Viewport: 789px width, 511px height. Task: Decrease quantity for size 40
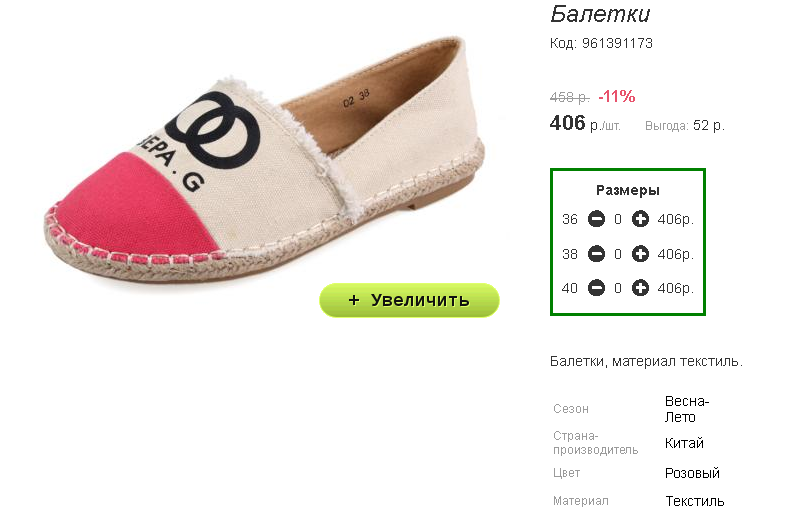point(596,288)
